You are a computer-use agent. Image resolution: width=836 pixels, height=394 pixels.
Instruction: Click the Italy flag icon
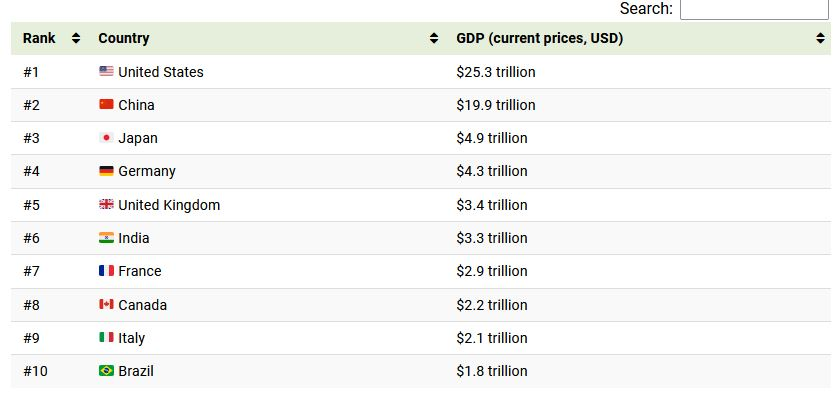tap(106, 337)
